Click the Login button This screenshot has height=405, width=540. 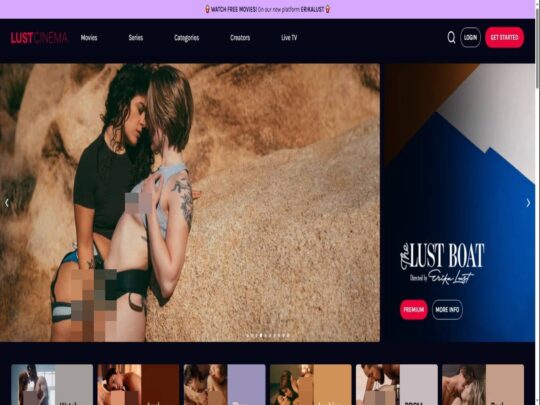point(470,37)
